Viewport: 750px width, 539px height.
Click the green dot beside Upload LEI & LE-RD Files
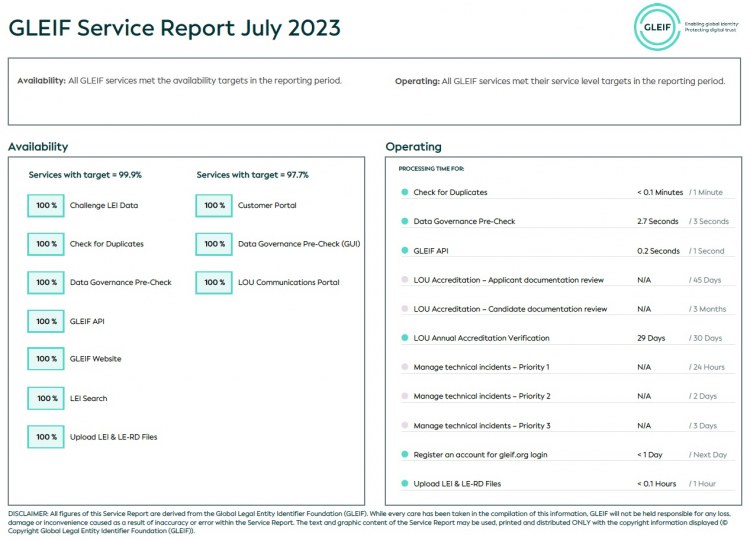tap(404, 484)
